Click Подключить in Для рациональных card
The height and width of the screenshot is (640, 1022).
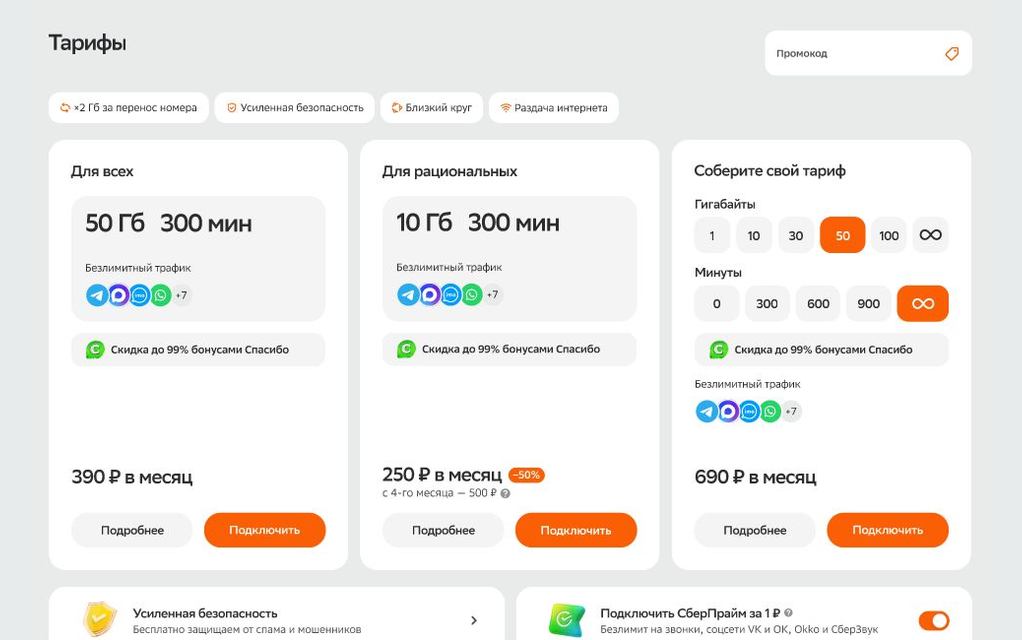(576, 531)
